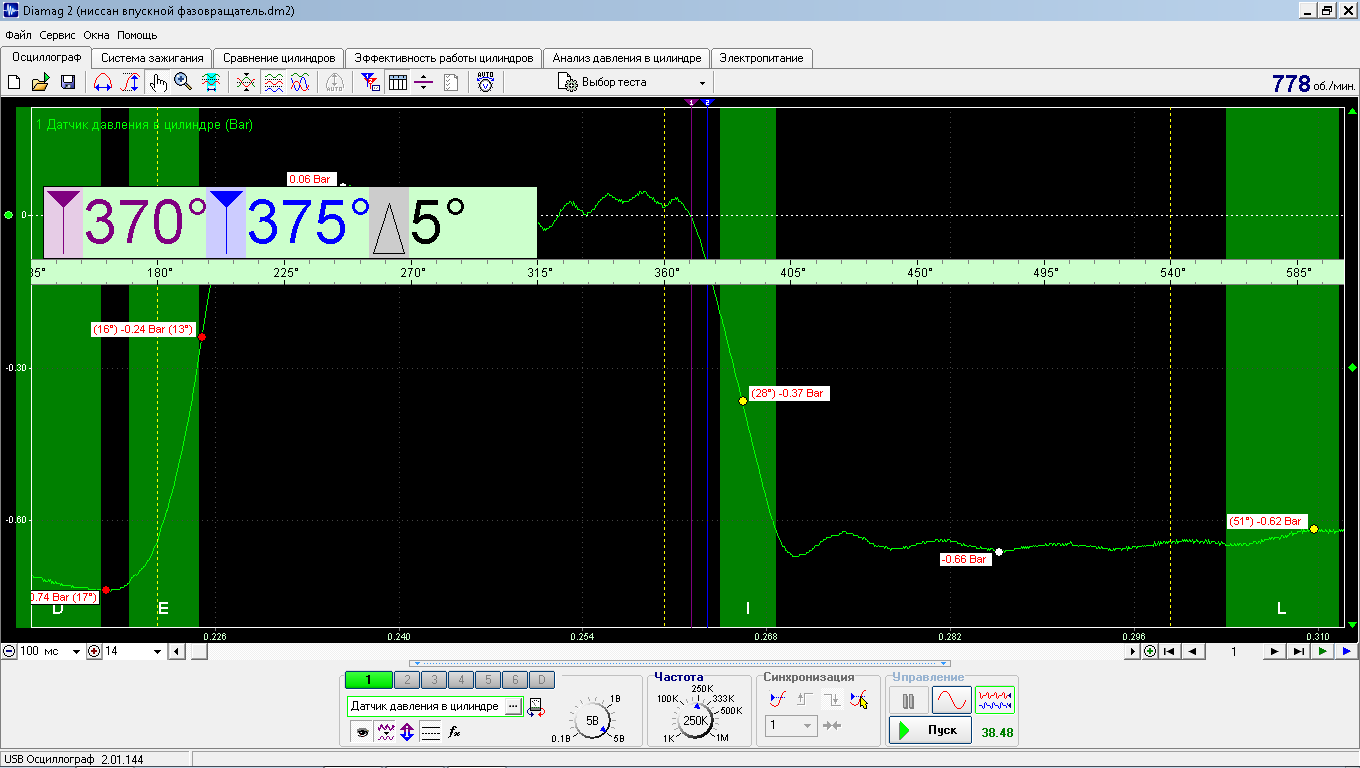Click the green plus icon on navigation bar

(x=1151, y=651)
